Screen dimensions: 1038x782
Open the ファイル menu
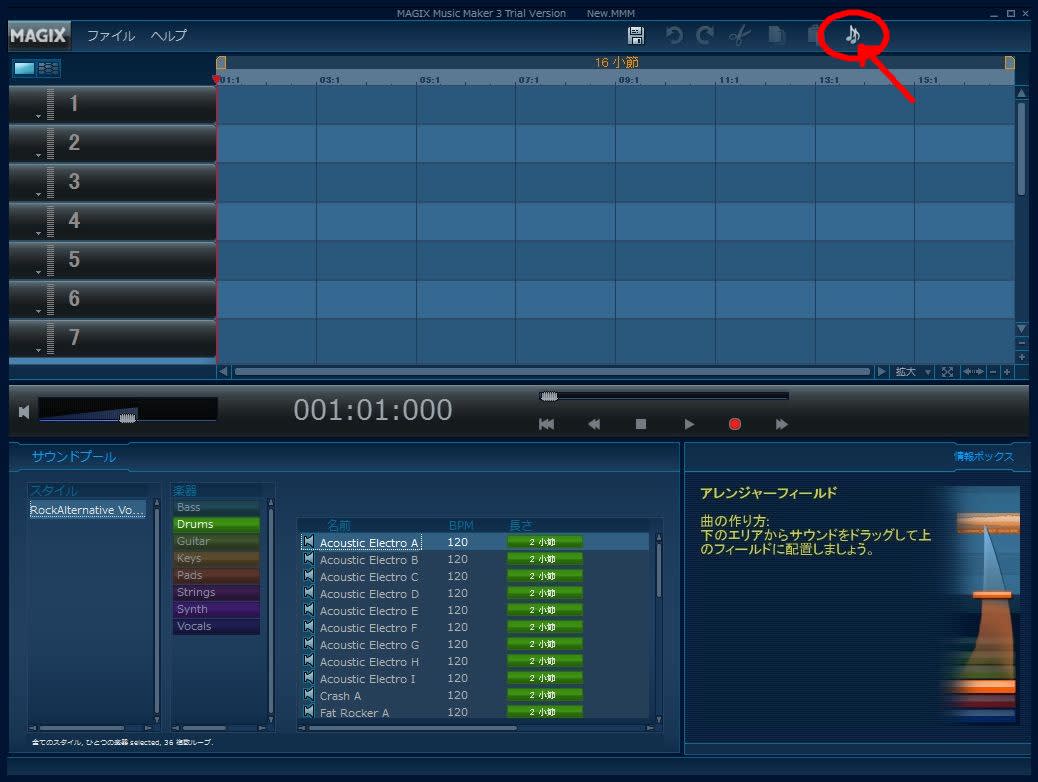click(111, 36)
